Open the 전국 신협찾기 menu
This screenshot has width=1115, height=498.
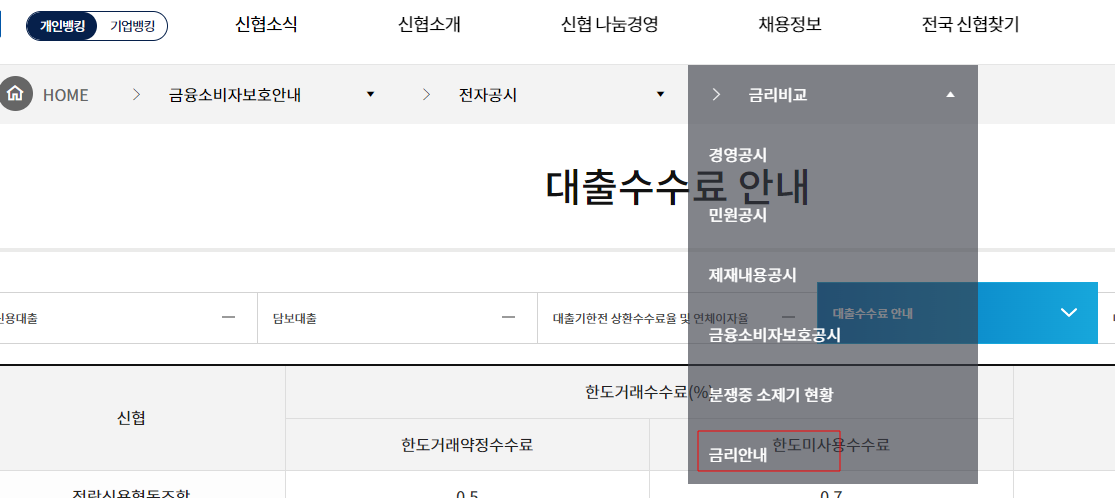[970, 25]
